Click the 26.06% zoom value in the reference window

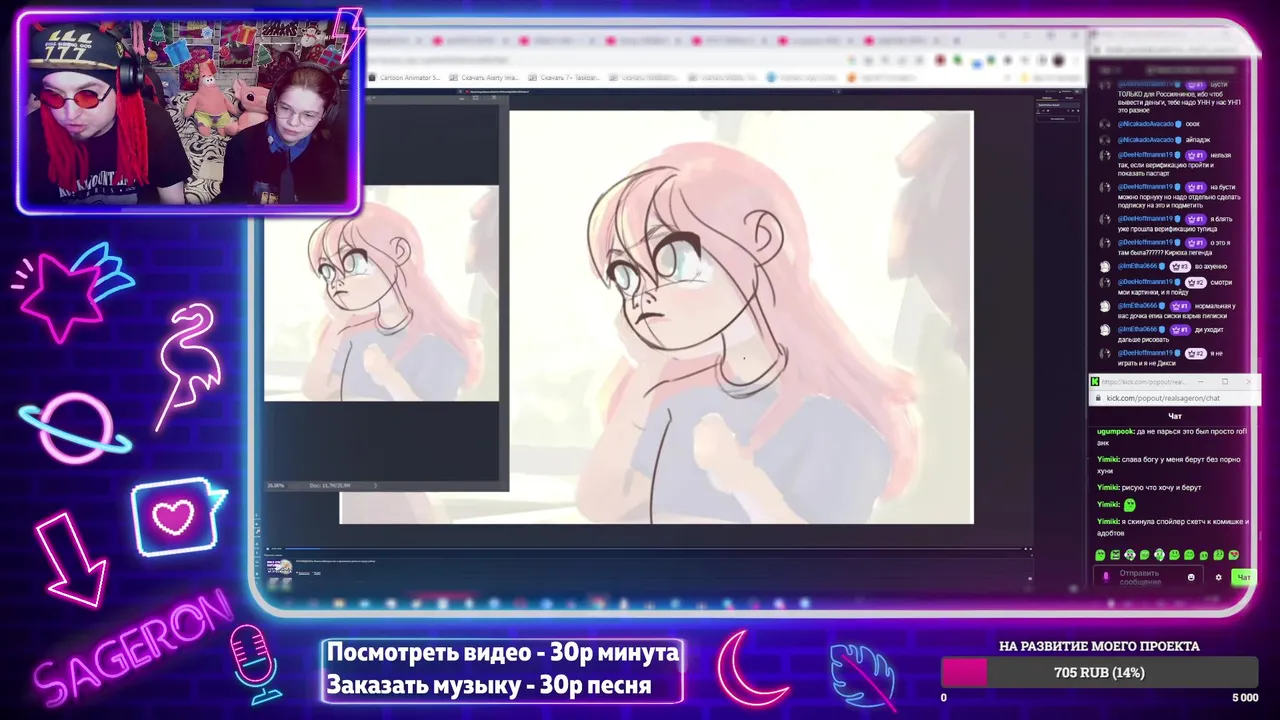276,486
